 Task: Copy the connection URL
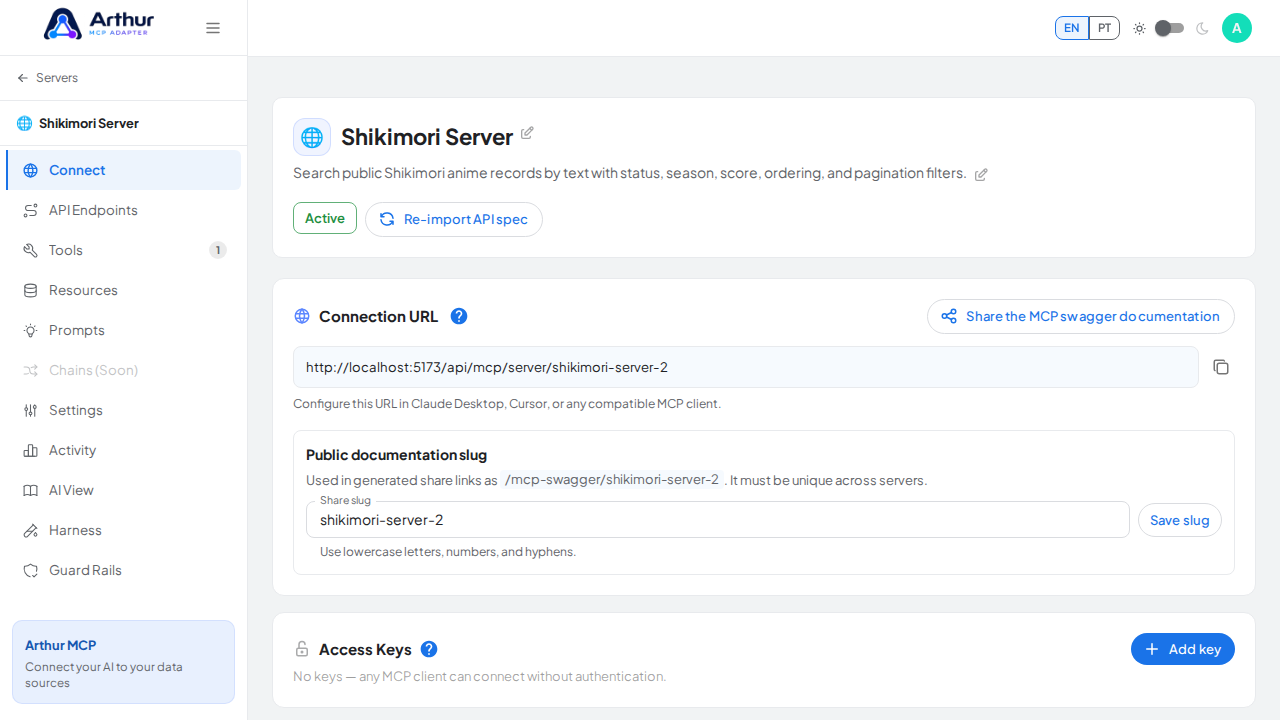[1221, 367]
